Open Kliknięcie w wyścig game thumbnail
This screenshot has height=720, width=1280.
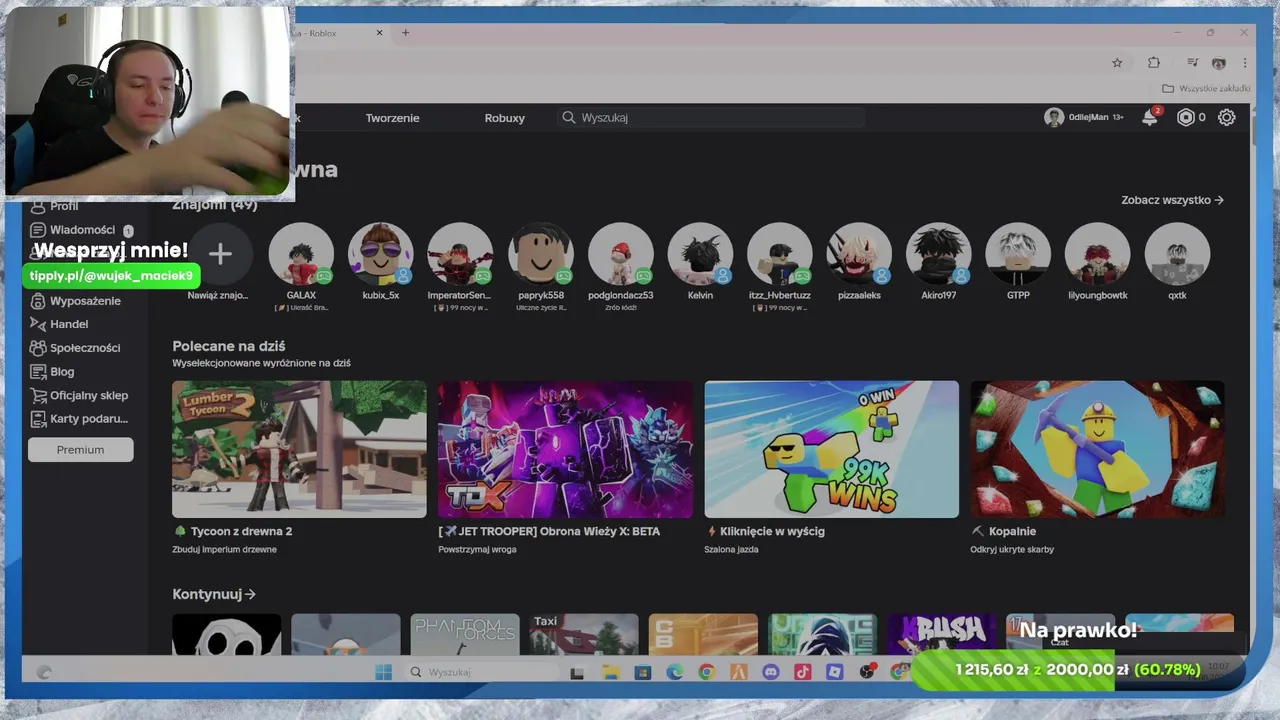[831, 449]
